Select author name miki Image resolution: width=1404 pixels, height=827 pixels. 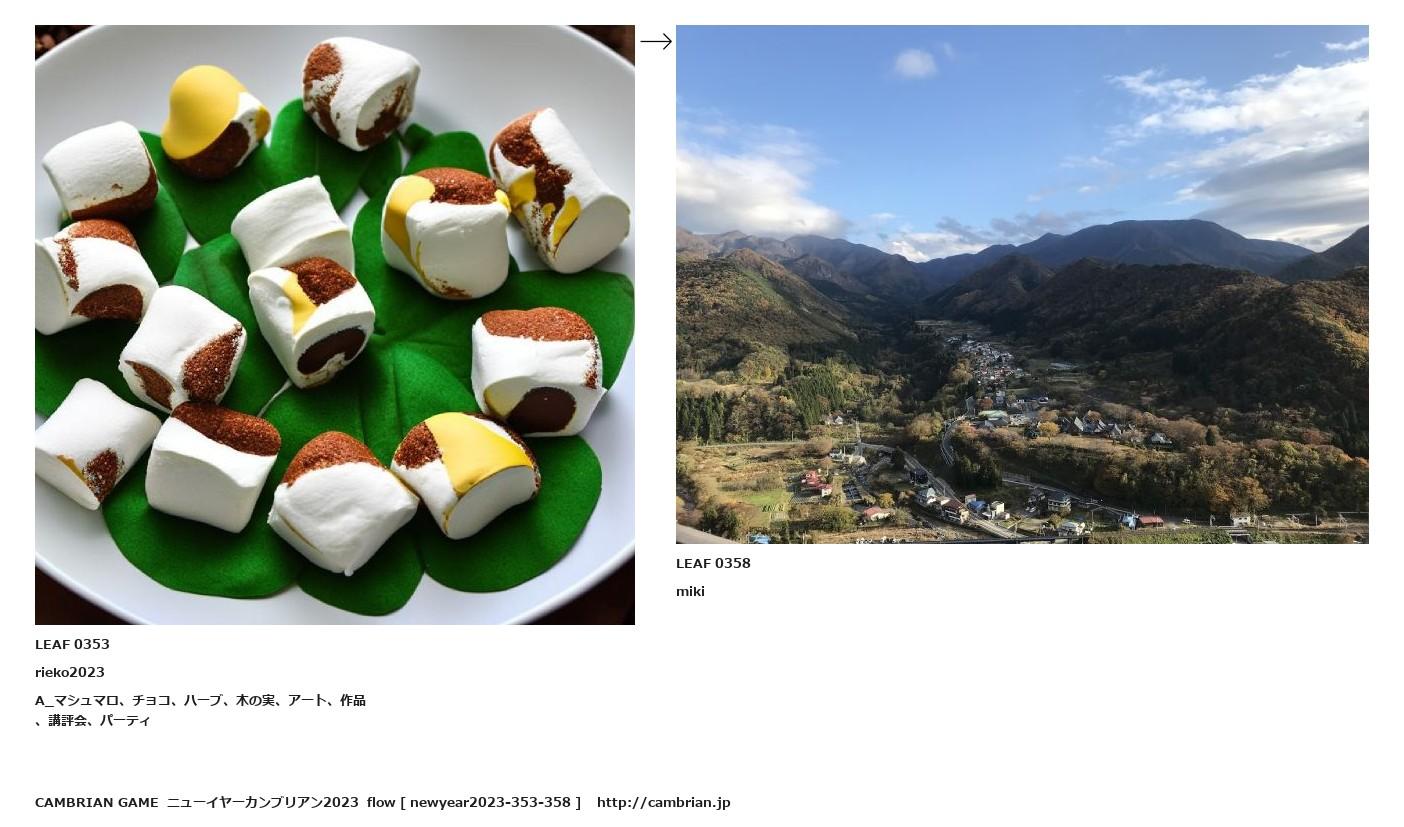pos(690,591)
